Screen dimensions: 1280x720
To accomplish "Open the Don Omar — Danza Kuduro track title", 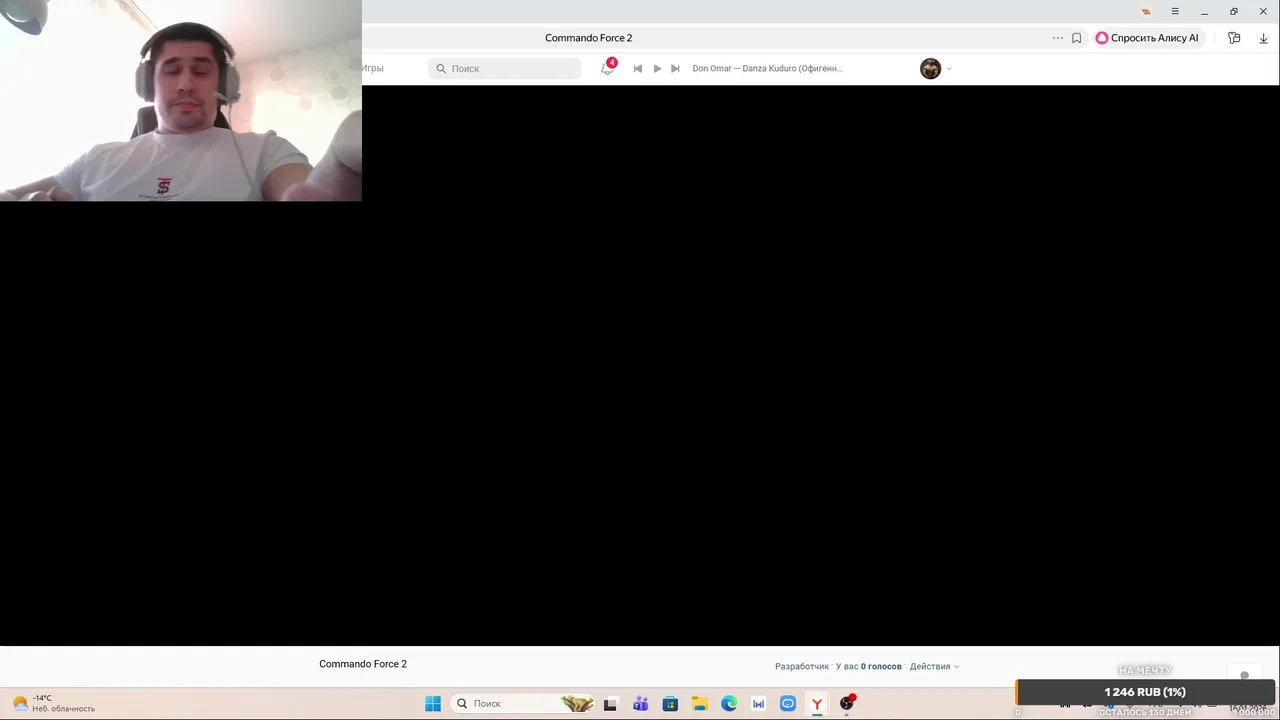I will pos(767,68).
